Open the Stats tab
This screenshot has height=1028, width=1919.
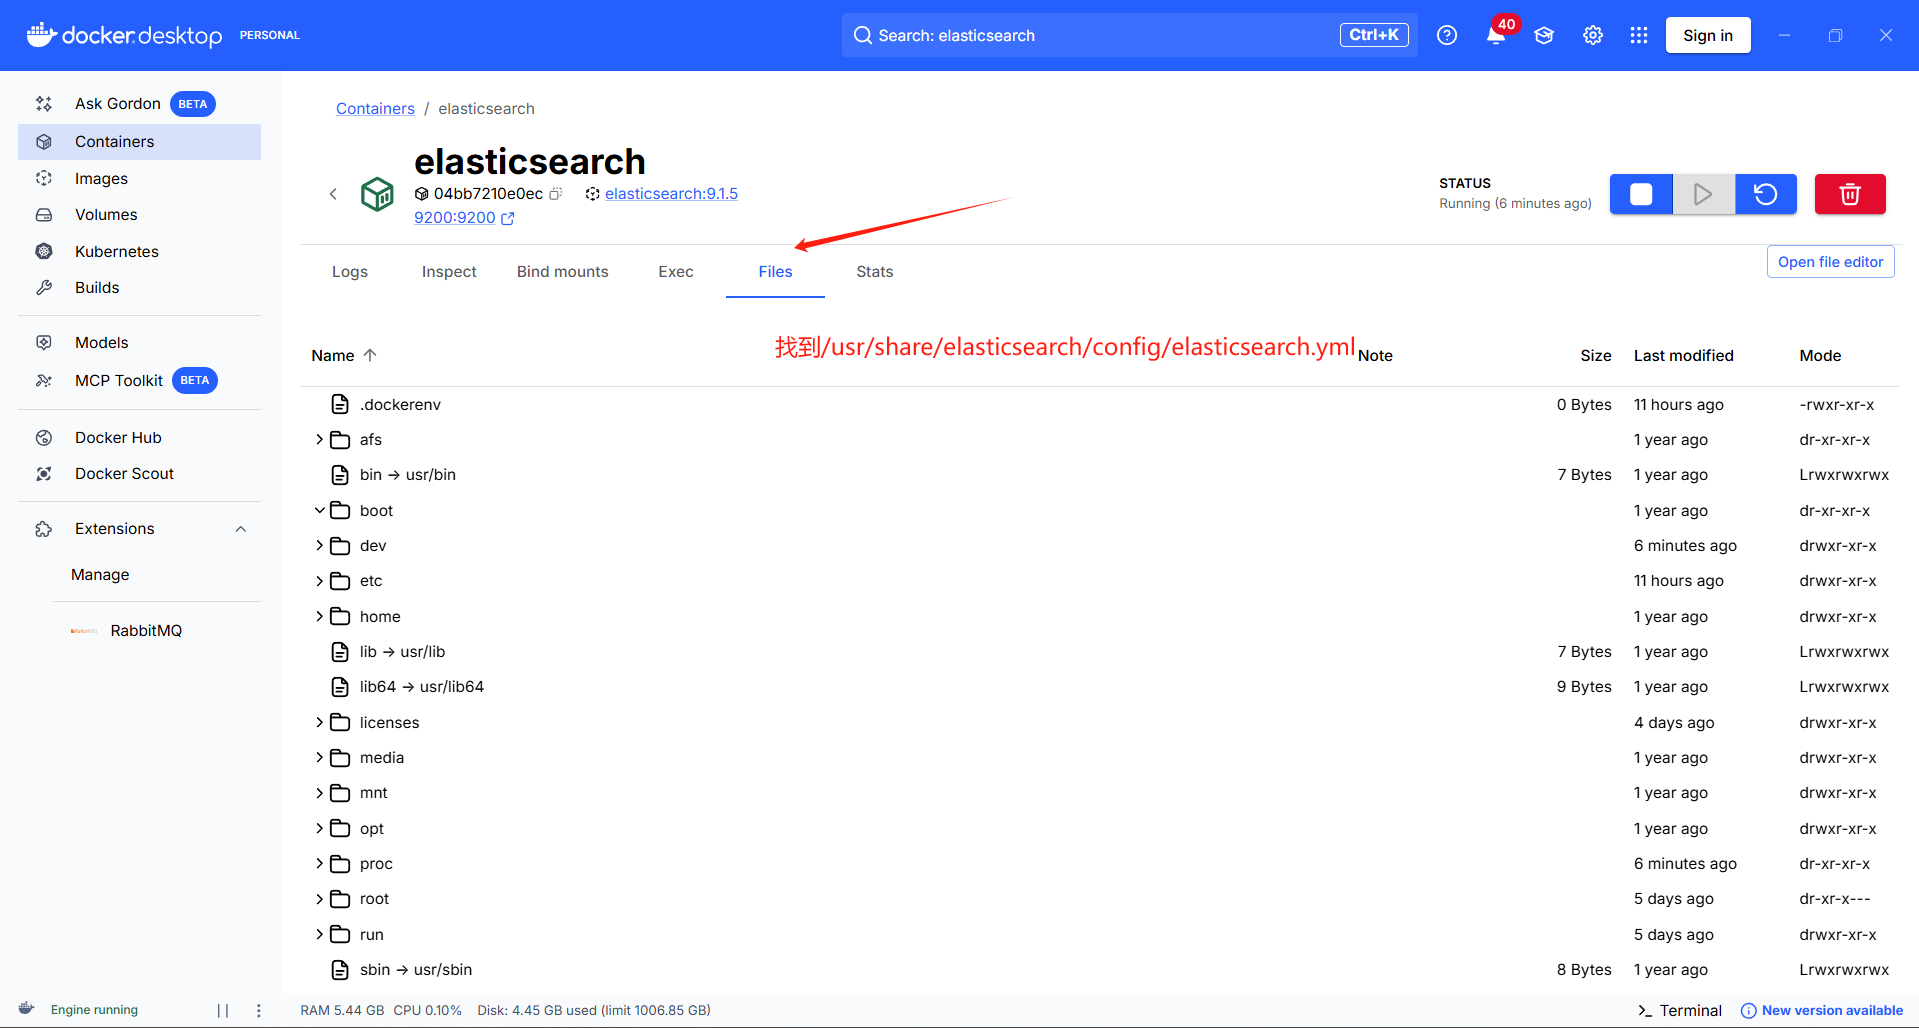click(873, 271)
